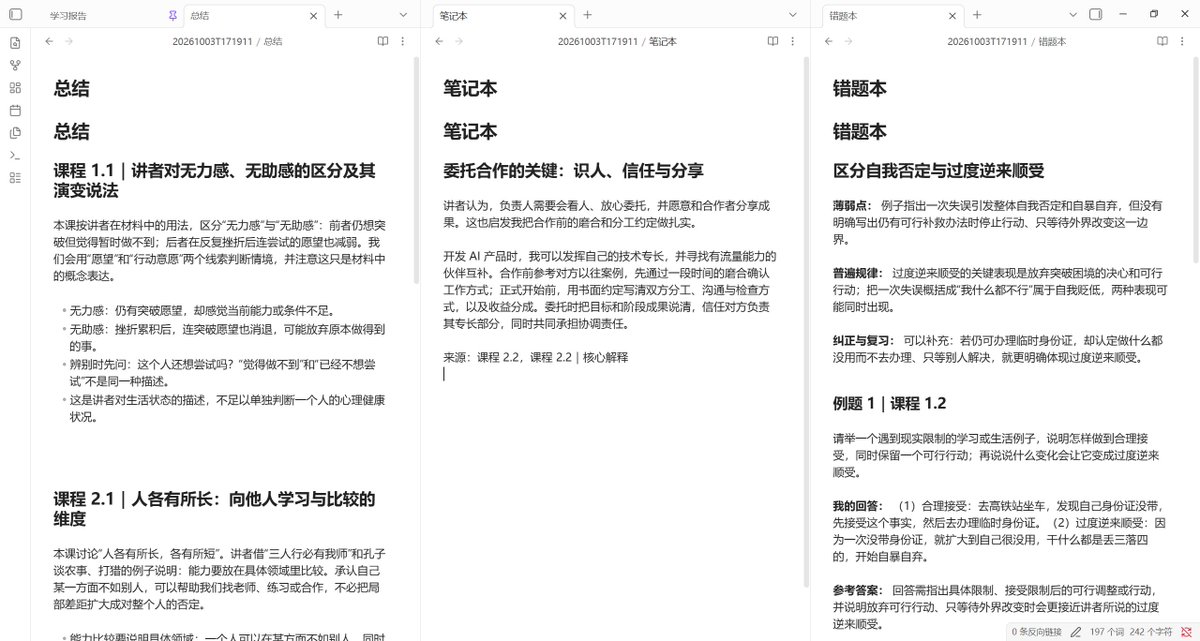Select the 总结 tab
The height and width of the screenshot is (641, 1200).
pyautogui.click(x=255, y=15)
